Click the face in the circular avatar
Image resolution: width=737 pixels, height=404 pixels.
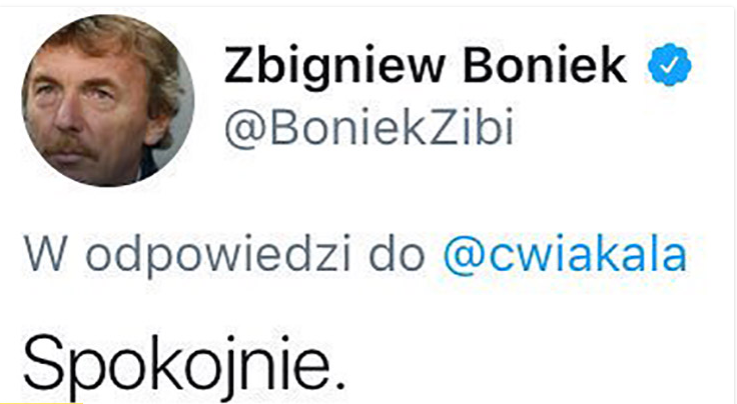(x=85, y=110)
